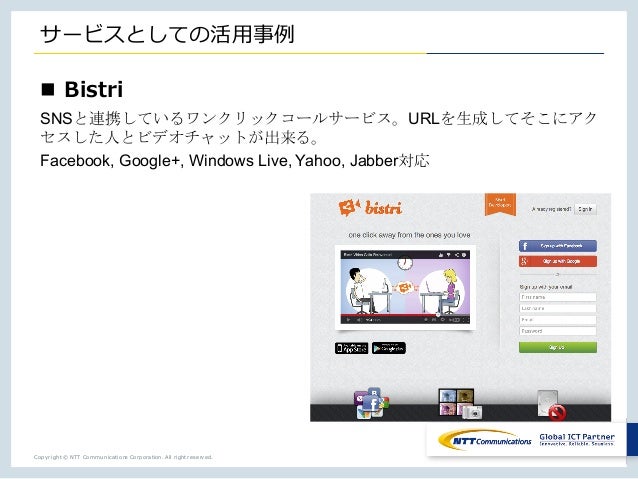The width and height of the screenshot is (638, 479).
Task: Click the Global ICT Partner text
Action: pos(577,437)
